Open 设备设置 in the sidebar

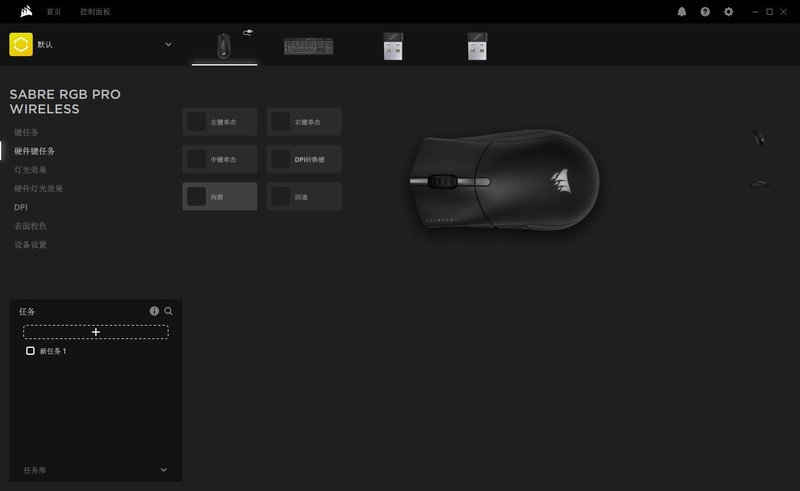30,244
